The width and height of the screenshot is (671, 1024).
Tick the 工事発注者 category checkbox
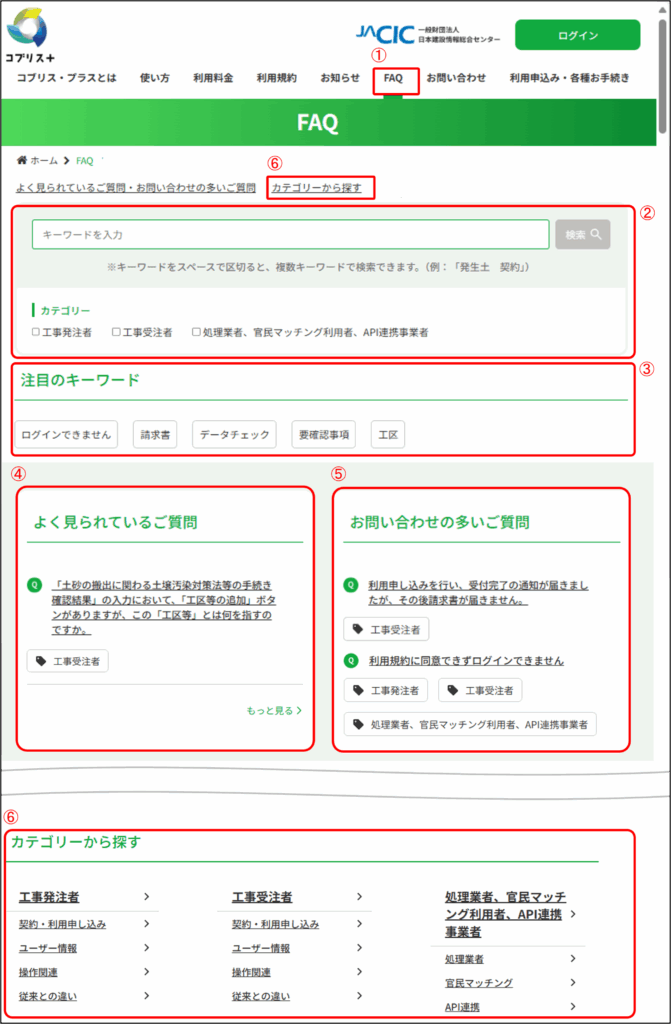click(36, 331)
